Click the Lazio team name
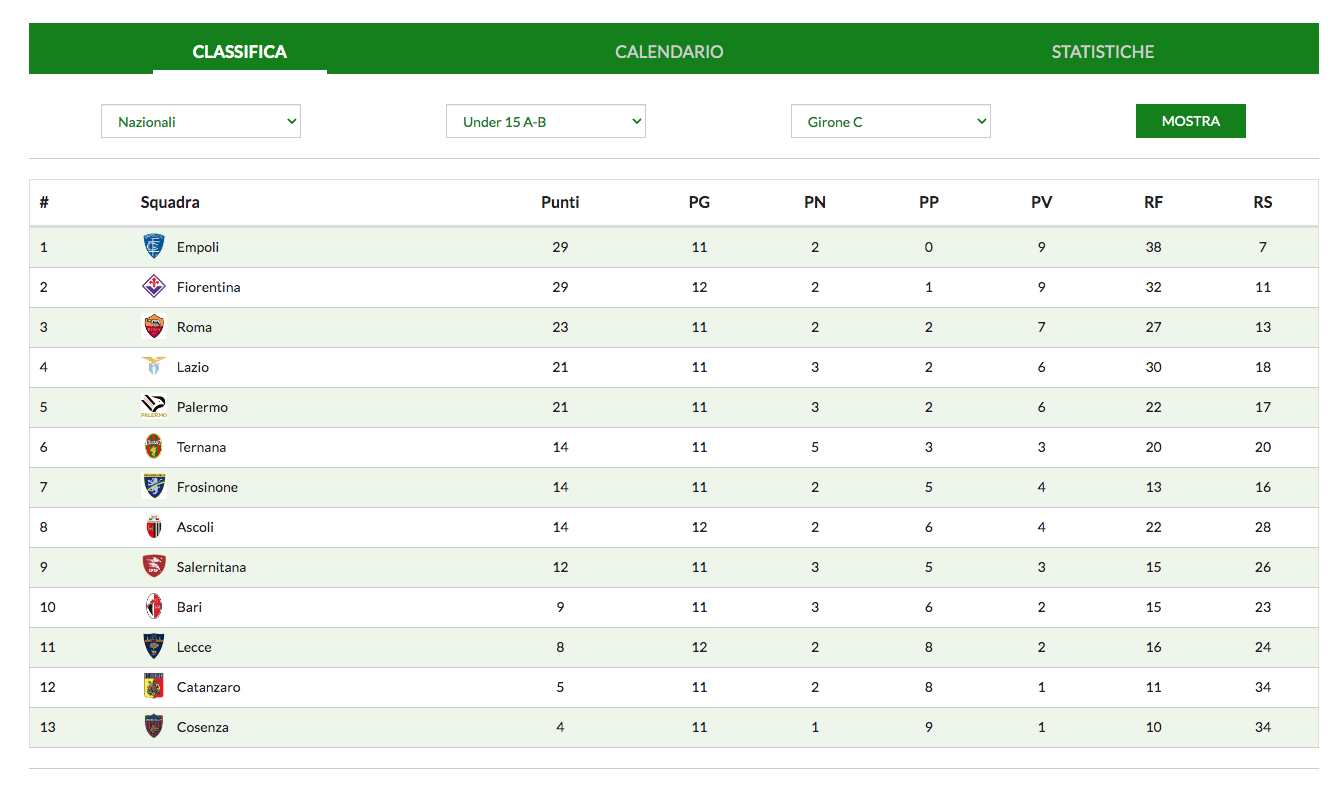Image resolution: width=1338 pixels, height=787 pixels. point(193,367)
